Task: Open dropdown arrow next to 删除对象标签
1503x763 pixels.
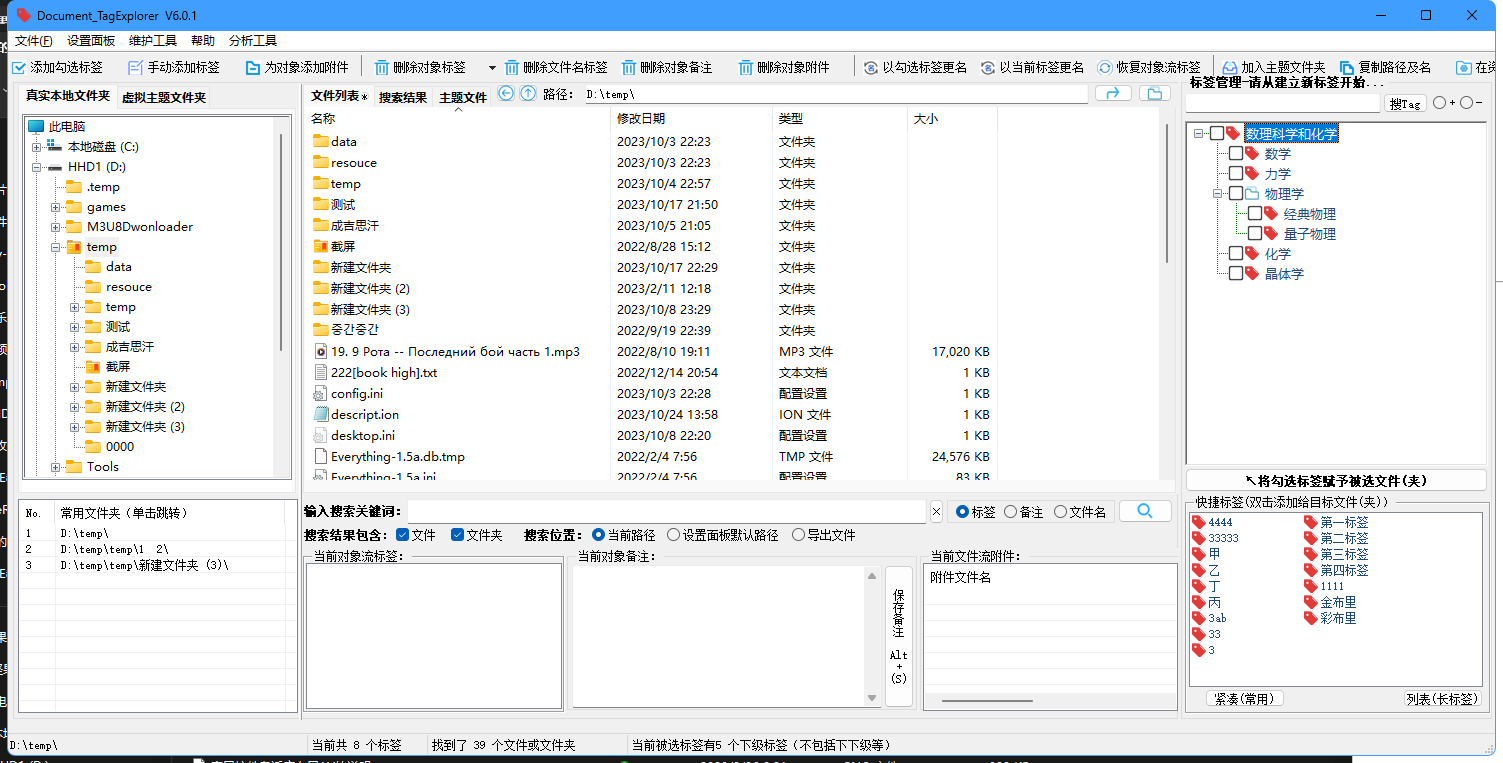Action: [x=491, y=67]
